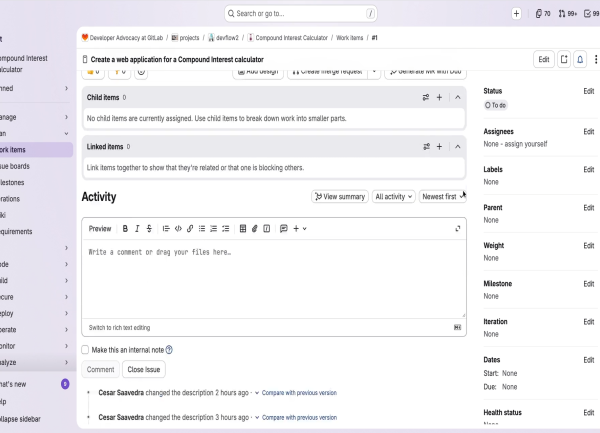Image resolution: width=600 pixels, height=433 pixels.
Task: Open assigned issues counter
Action: coord(543,14)
